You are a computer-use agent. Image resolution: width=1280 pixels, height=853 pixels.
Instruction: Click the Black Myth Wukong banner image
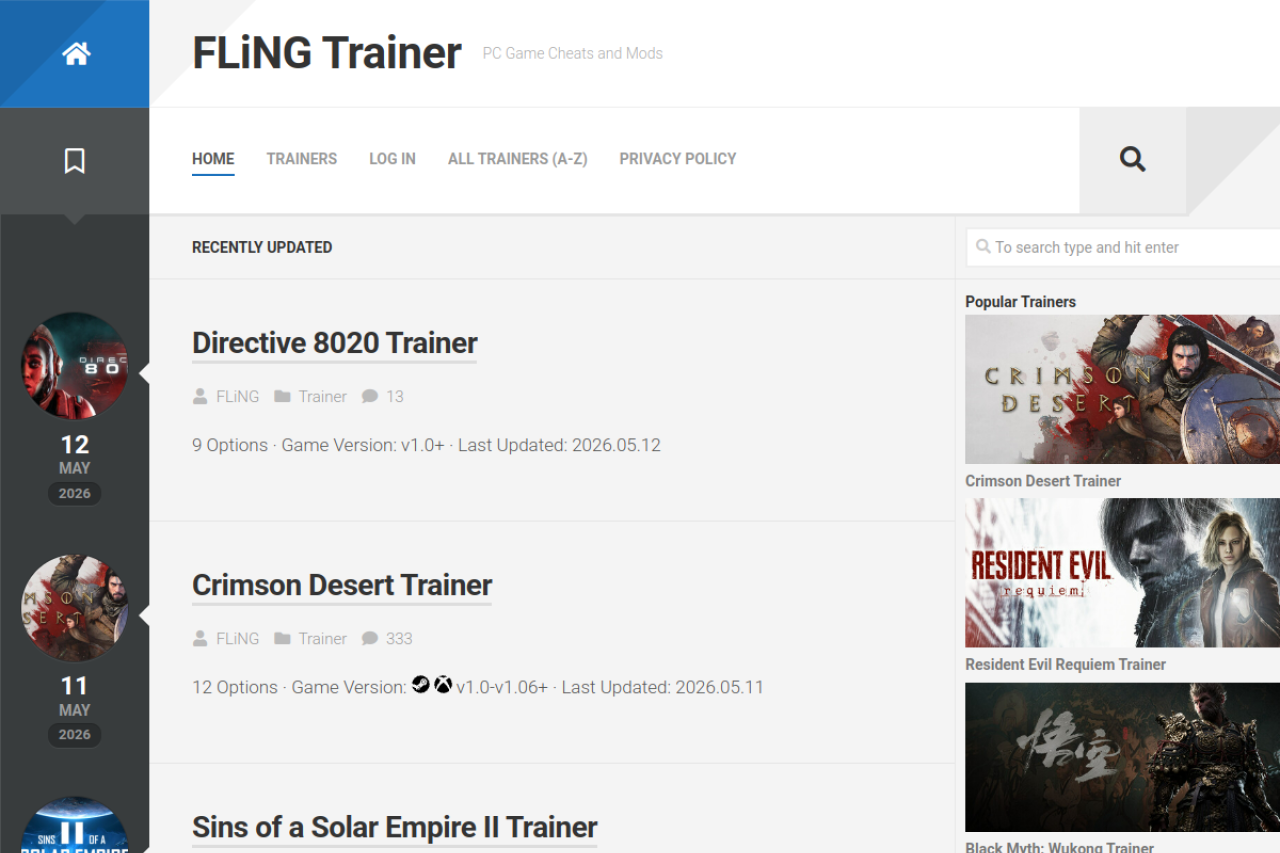coord(1122,757)
